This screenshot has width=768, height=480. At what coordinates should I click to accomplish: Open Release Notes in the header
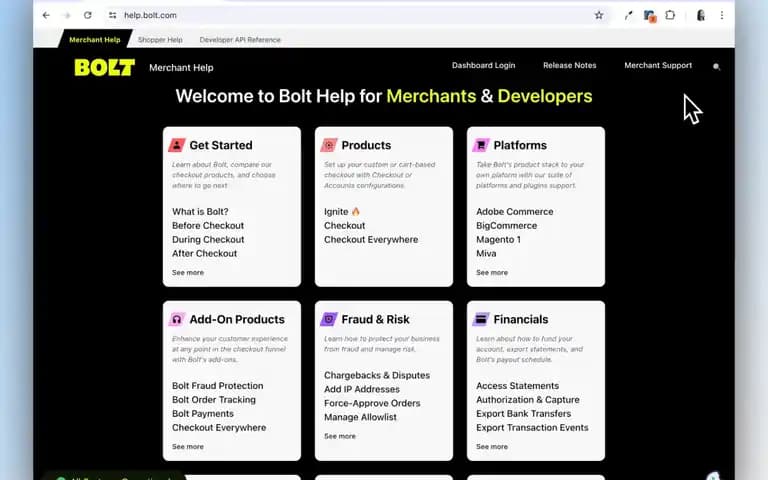click(x=570, y=65)
